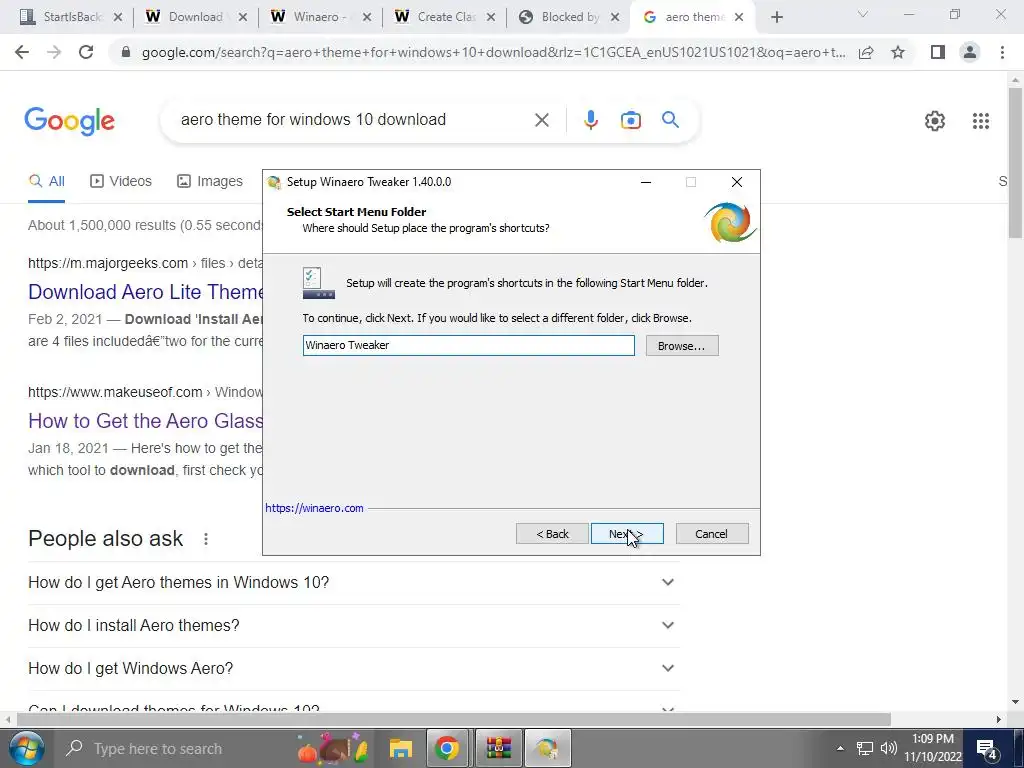Expand How do I get Aero themes question
The height and width of the screenshot is (768, 1024).
[353, 583]
